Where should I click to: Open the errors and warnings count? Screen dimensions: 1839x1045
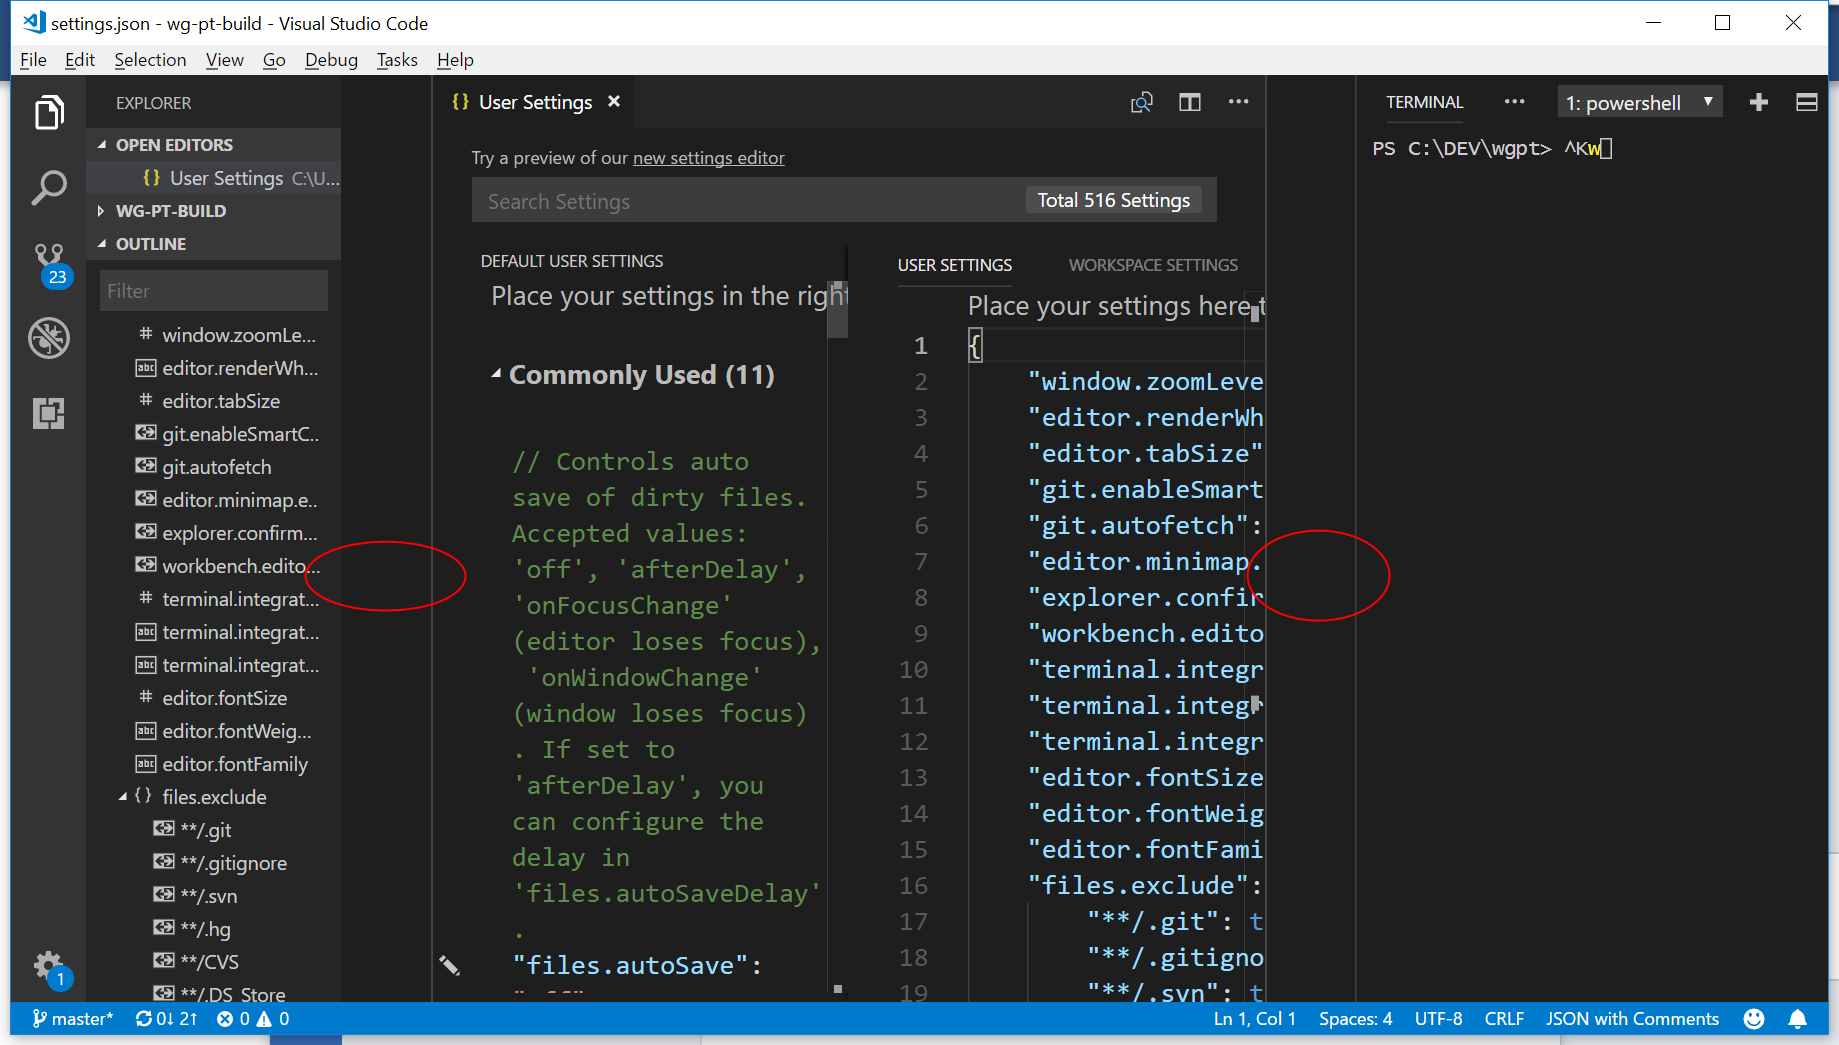pos(253,1019)
